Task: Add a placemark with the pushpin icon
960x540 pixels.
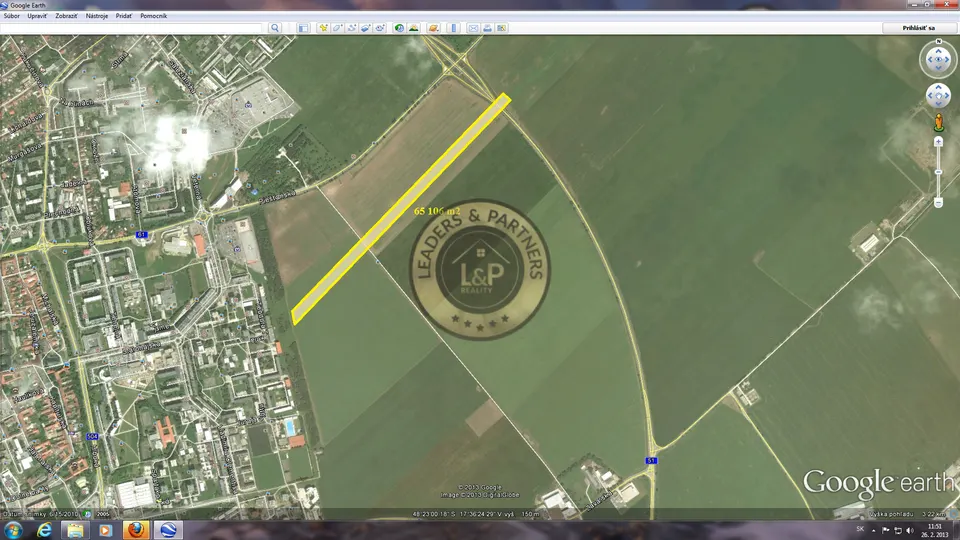Action: (x=323, y=28)
